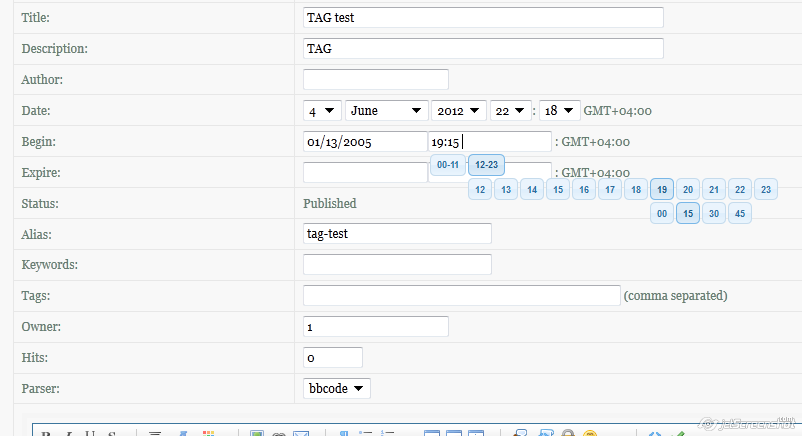
Task: Pick minute 00 in time picker
Action: (662, 213)
